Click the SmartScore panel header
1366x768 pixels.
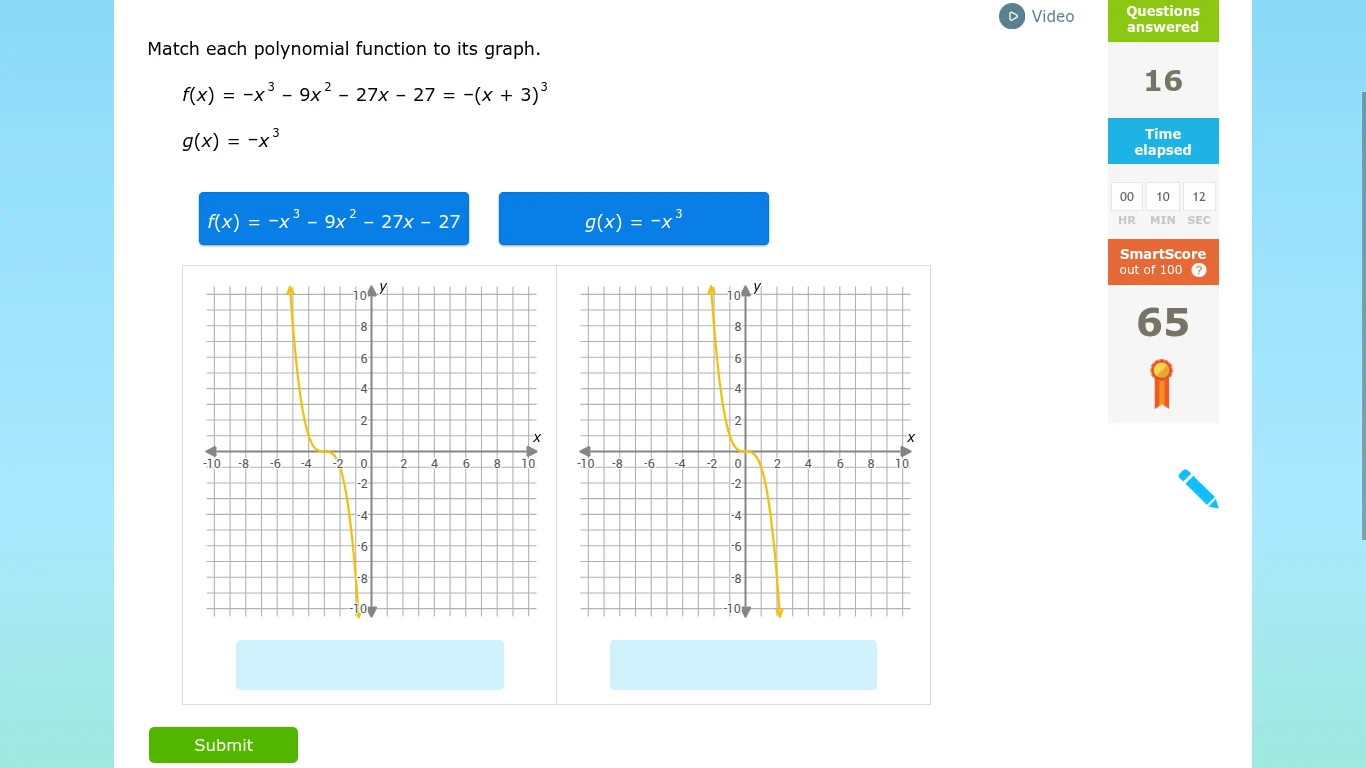1162,262
